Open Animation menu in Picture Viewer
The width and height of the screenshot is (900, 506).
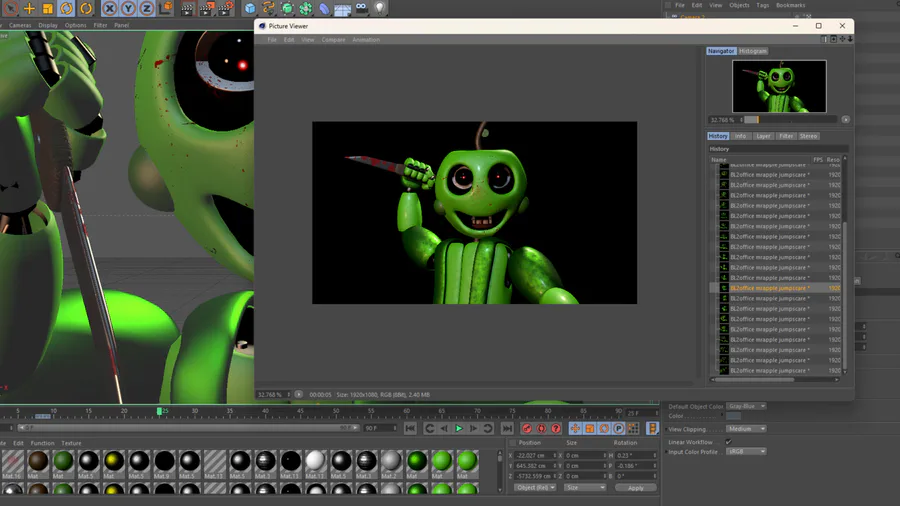pos(366,40)
